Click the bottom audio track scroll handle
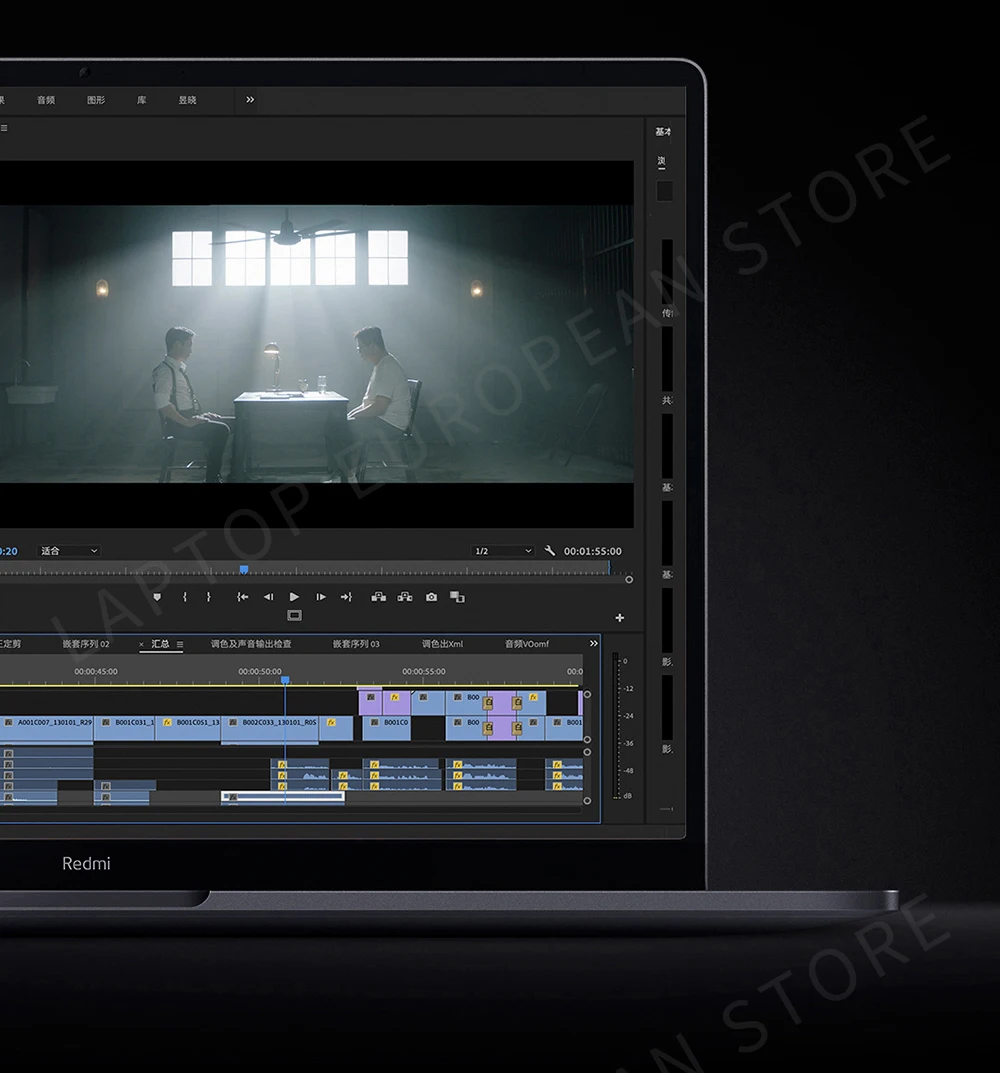 click(x=587, y=800)
